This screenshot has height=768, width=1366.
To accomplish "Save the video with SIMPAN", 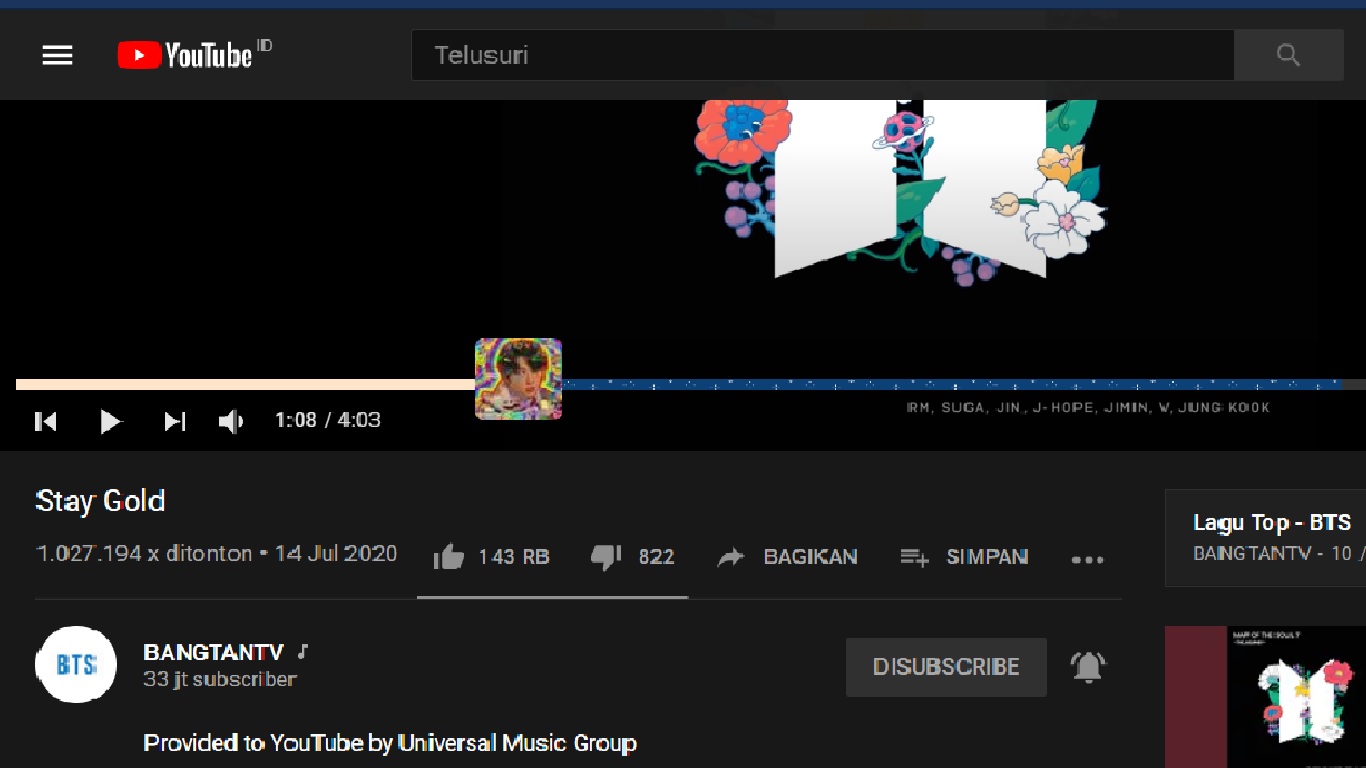I will [964, 557].
